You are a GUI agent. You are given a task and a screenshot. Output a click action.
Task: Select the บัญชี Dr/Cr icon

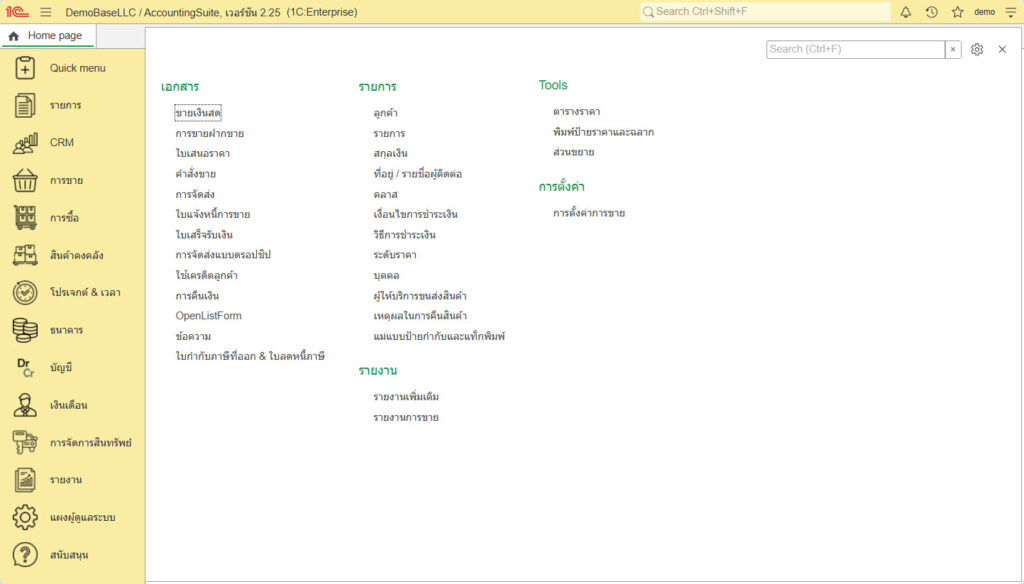[x=25, y=367]
